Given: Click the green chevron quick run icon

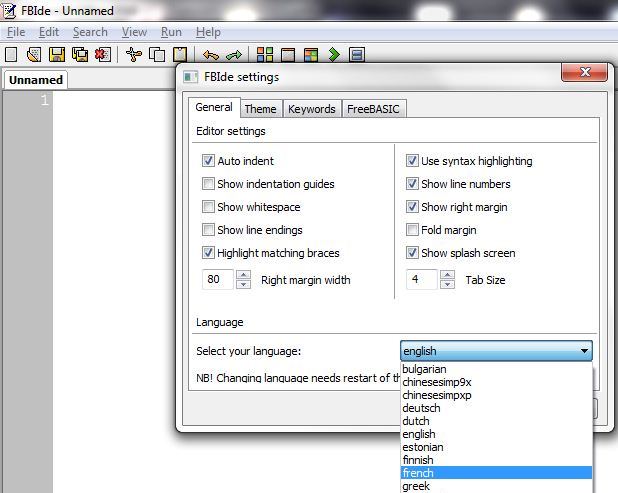Looking at the screenshot, I should (x=334, y=54).
